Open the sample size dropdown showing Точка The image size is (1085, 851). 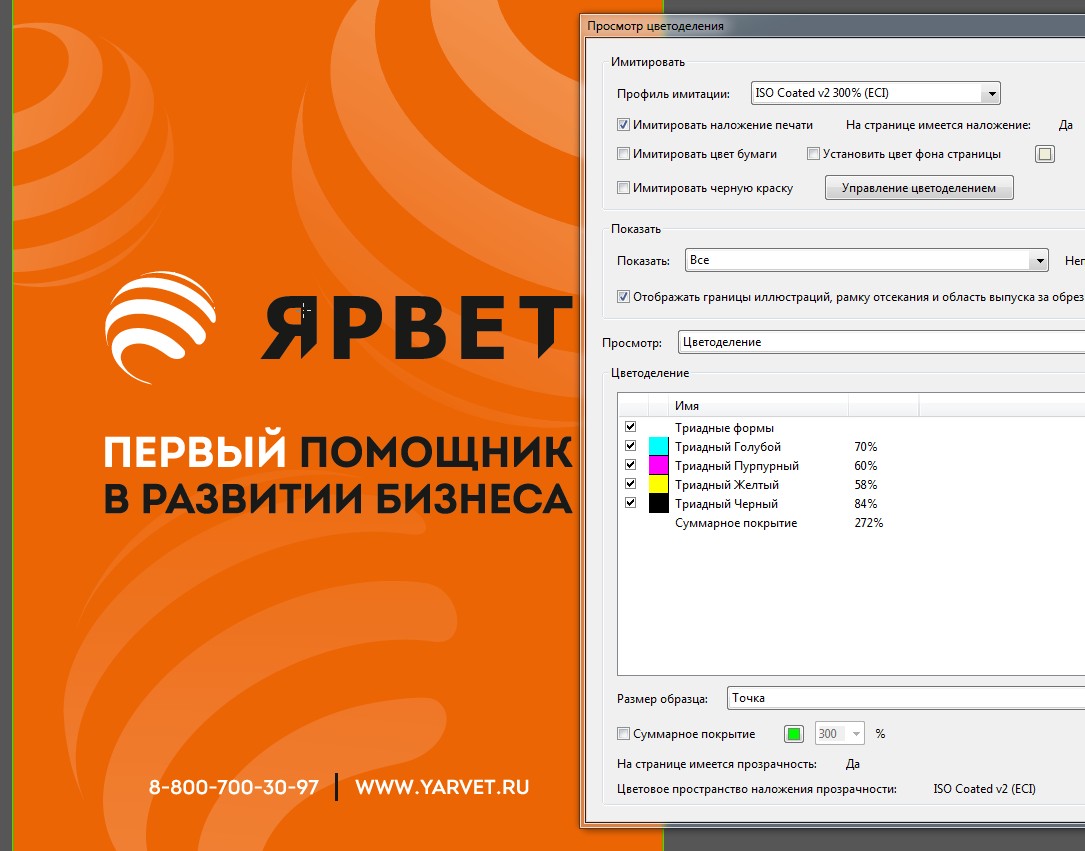[906, 698]
